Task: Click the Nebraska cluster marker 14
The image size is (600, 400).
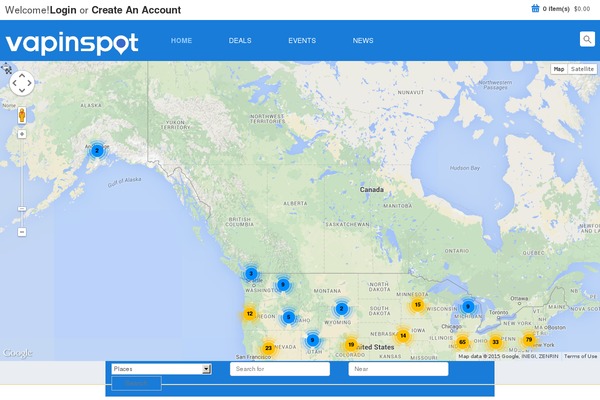Action: click(403, 336)
